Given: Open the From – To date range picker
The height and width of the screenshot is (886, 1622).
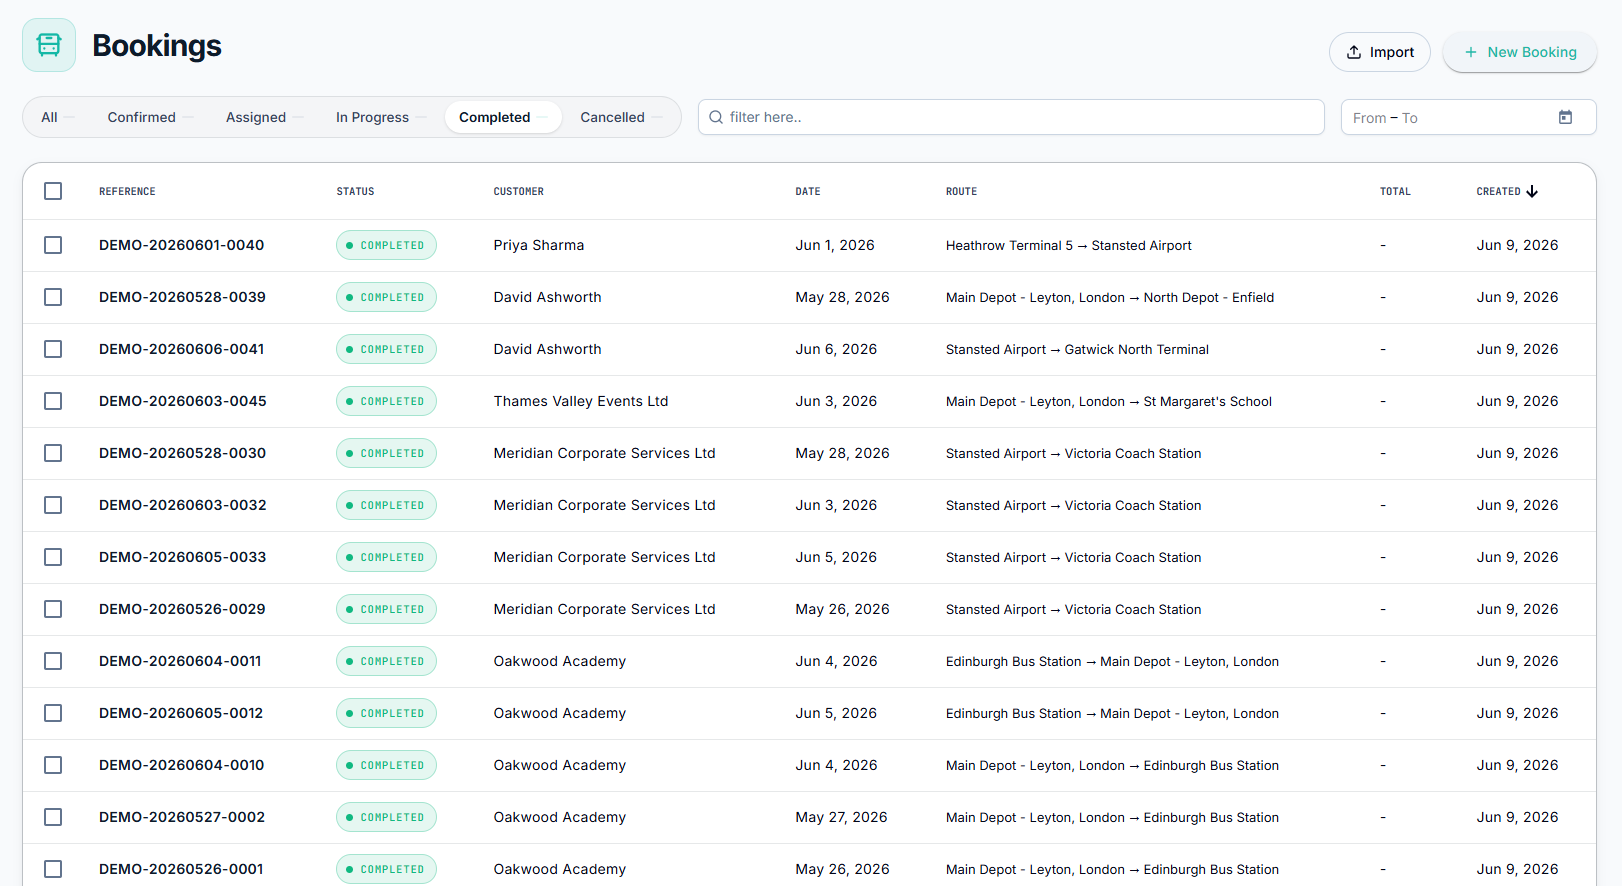Looking at the screenshot, I should 1468,117.
